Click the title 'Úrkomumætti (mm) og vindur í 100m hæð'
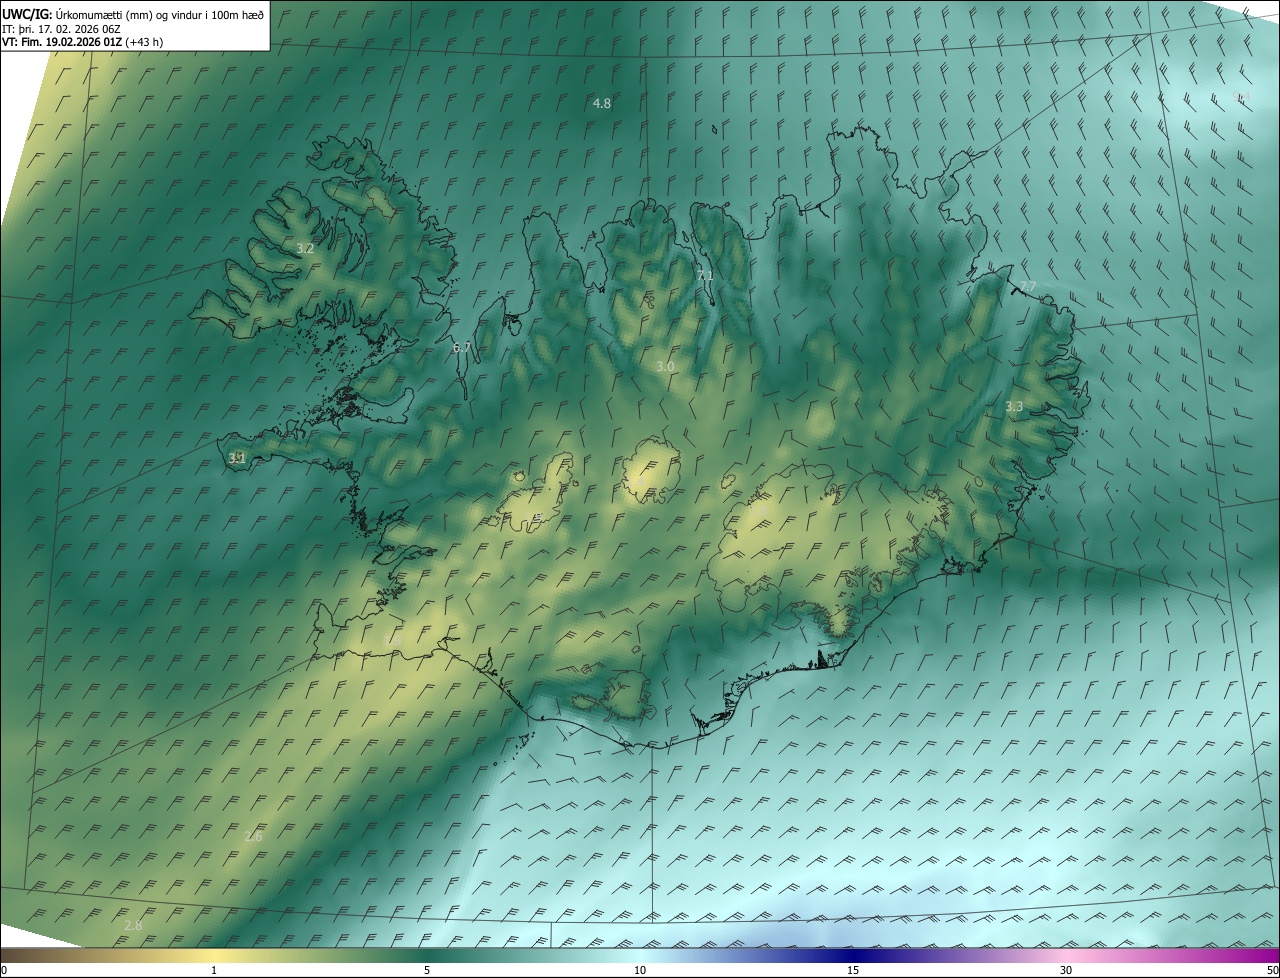1280x978 pixels. (x=159, y=13)
